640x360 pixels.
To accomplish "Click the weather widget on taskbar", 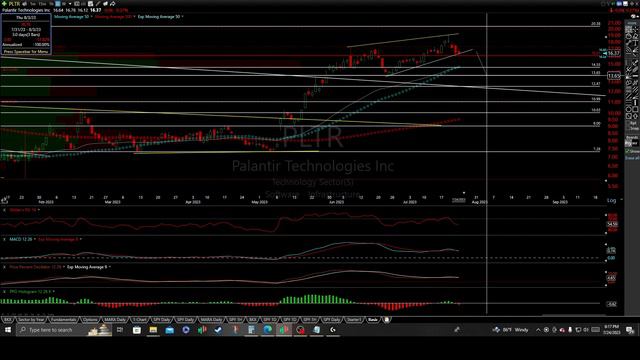I will point(511,329).
